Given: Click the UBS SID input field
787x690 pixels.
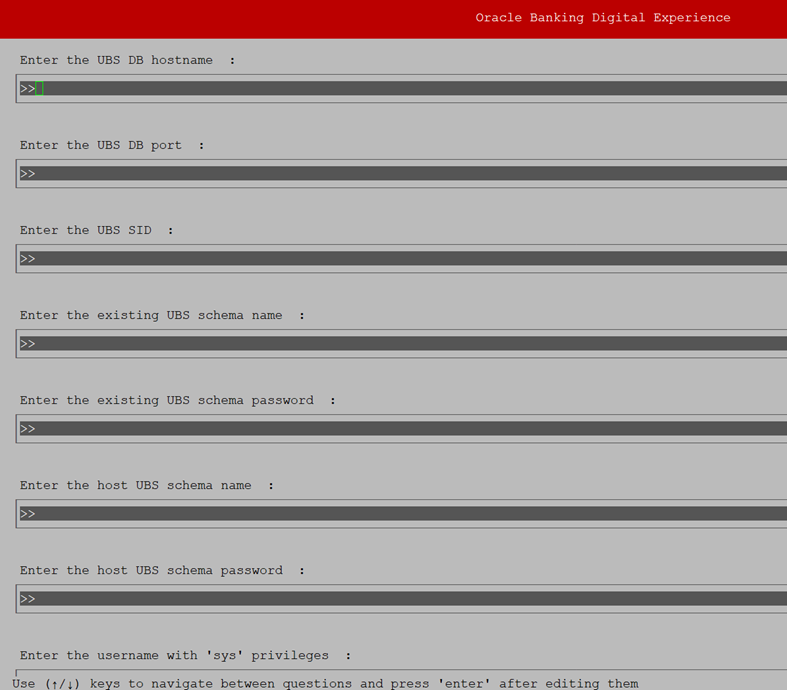Looking at the screenshot, I should coord(403,259).
